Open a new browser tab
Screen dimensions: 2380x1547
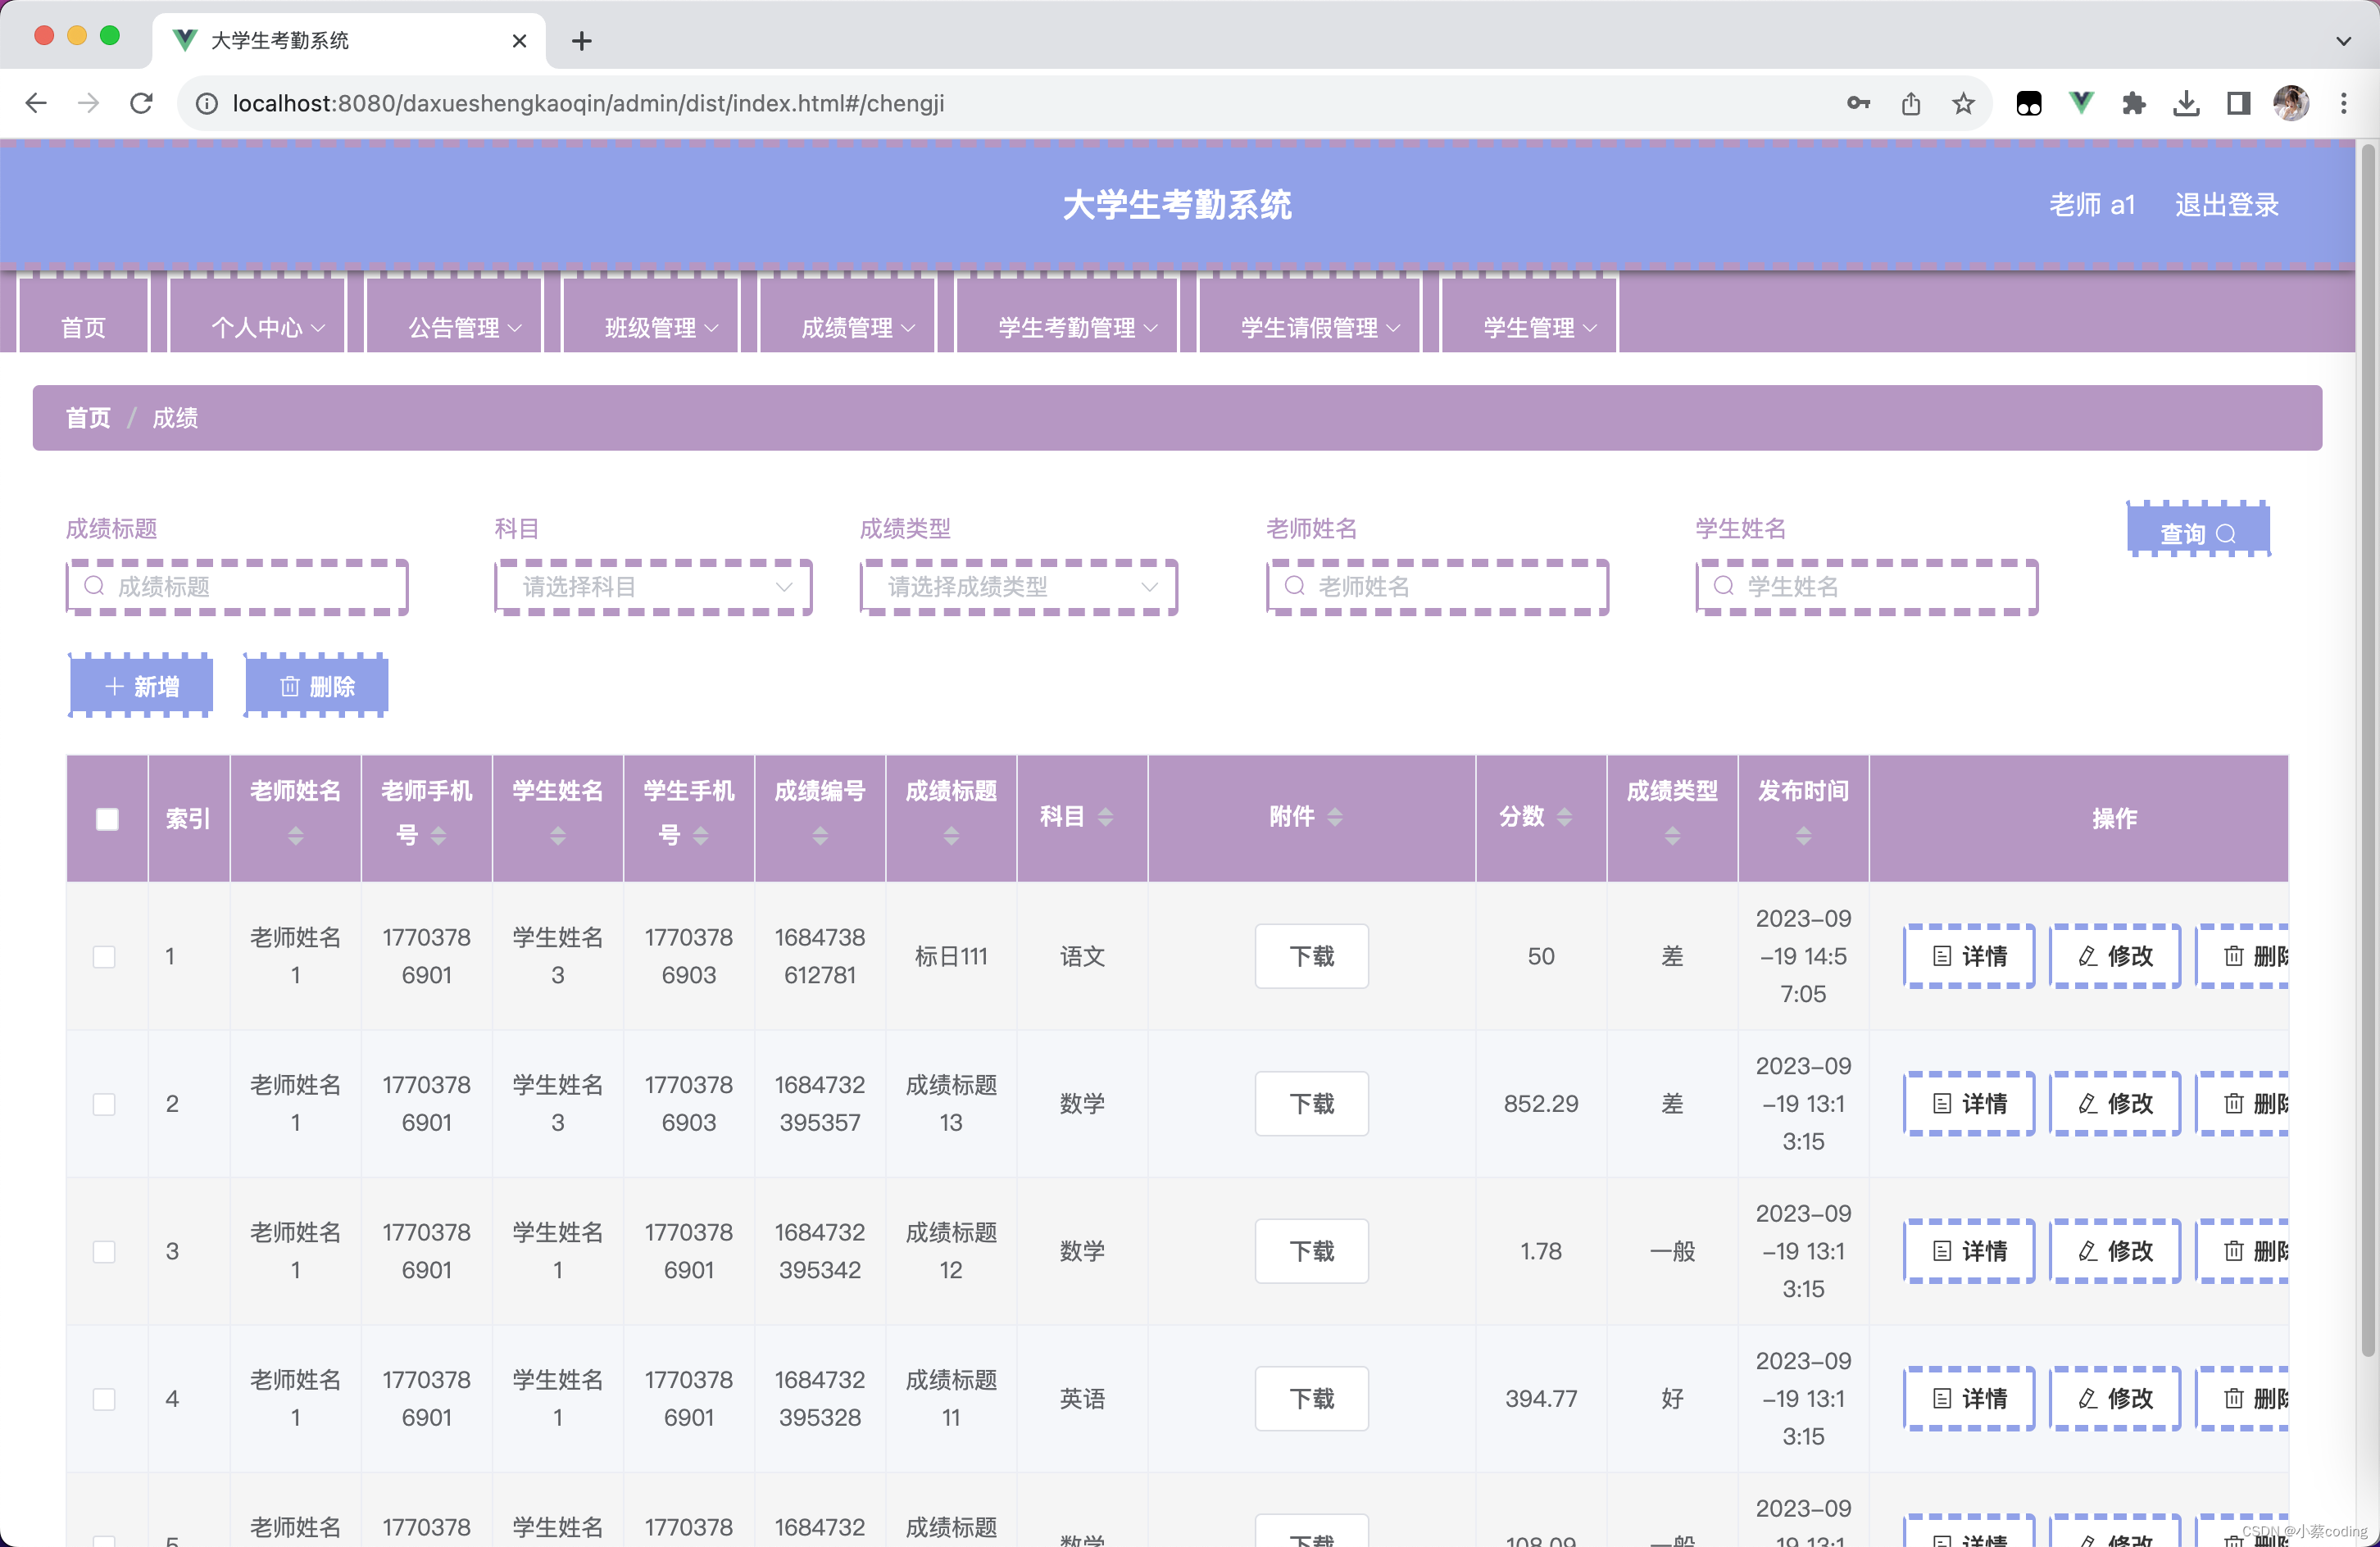click(582, 41)
